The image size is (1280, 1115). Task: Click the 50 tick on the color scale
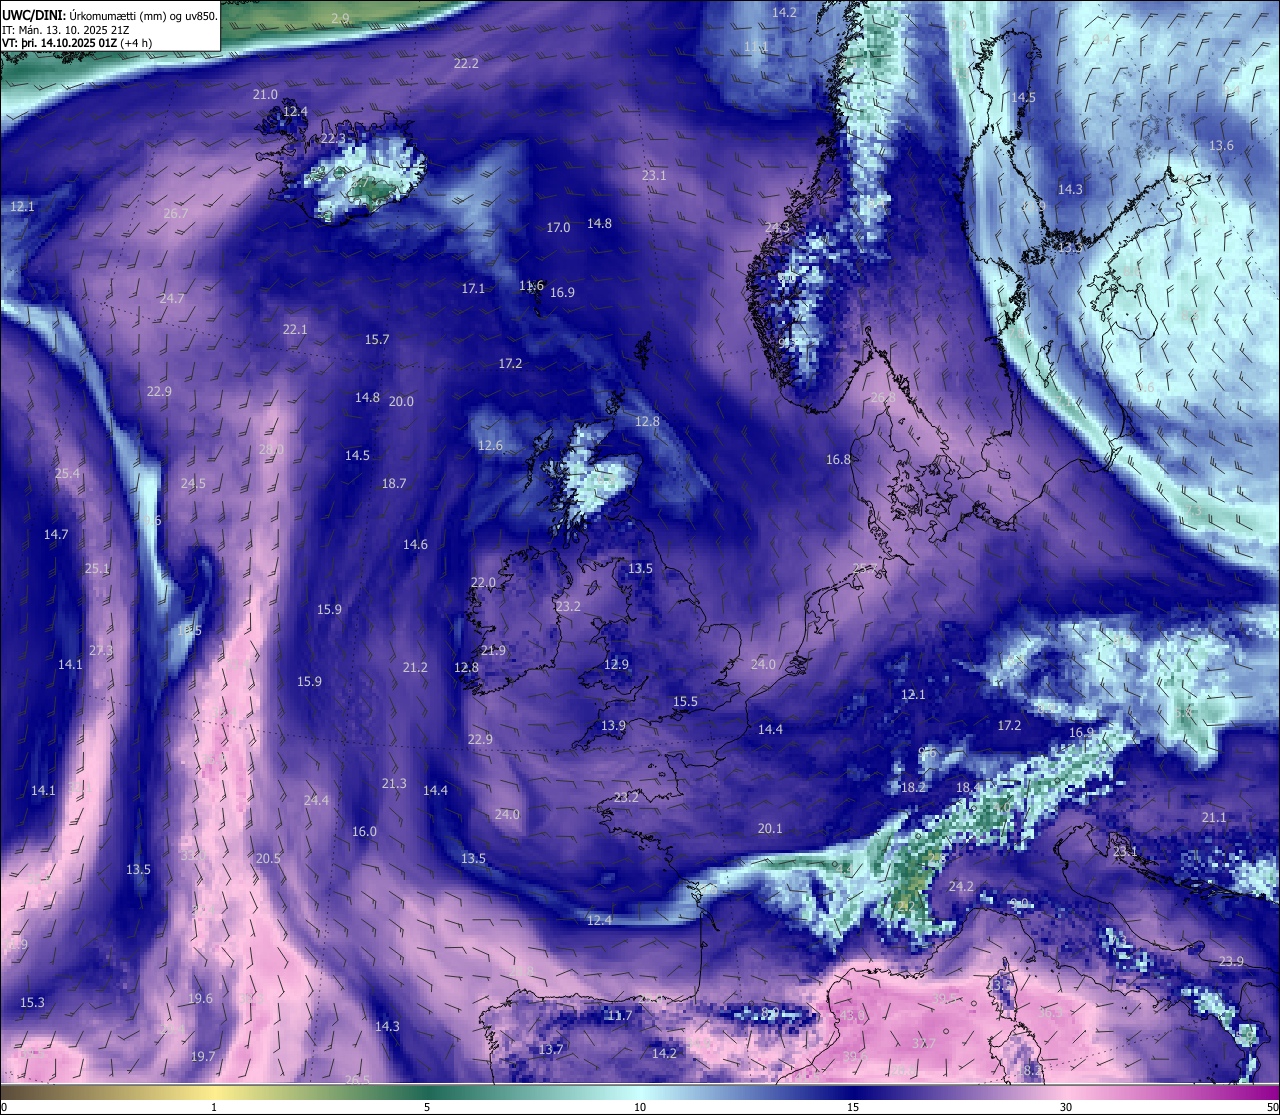[x=1271, y=1107]
